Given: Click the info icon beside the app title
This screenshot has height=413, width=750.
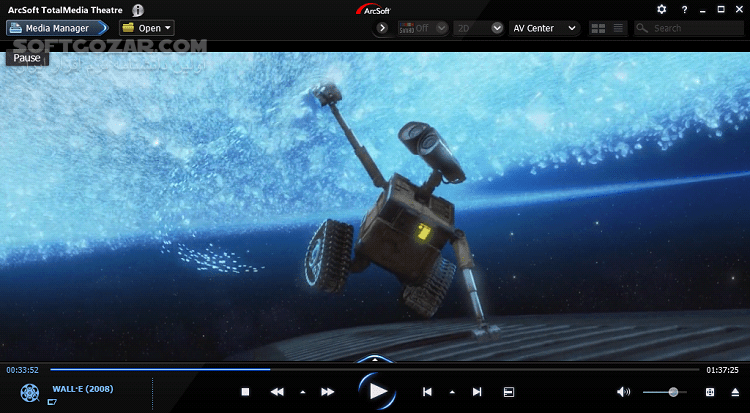Looking at the screenshot, I should (x=138, y=9).
